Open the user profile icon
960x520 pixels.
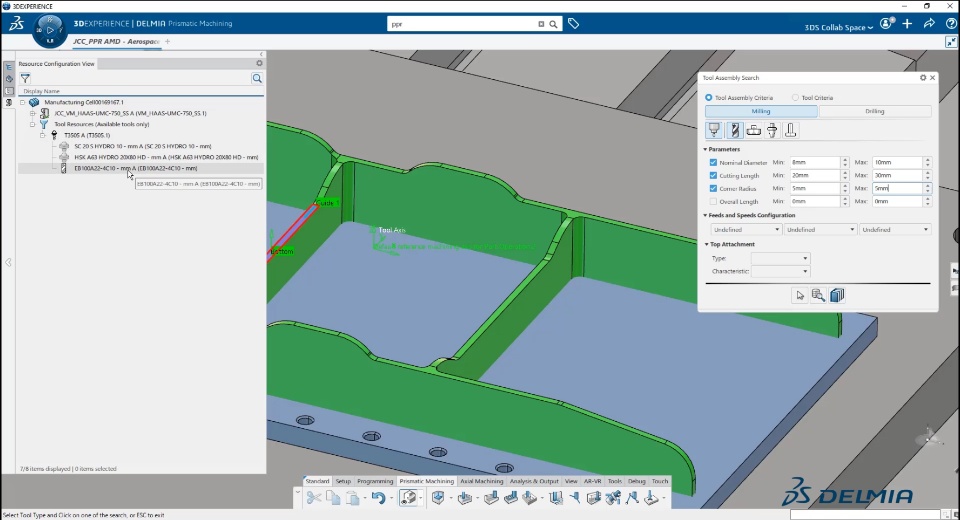[887, 24]
